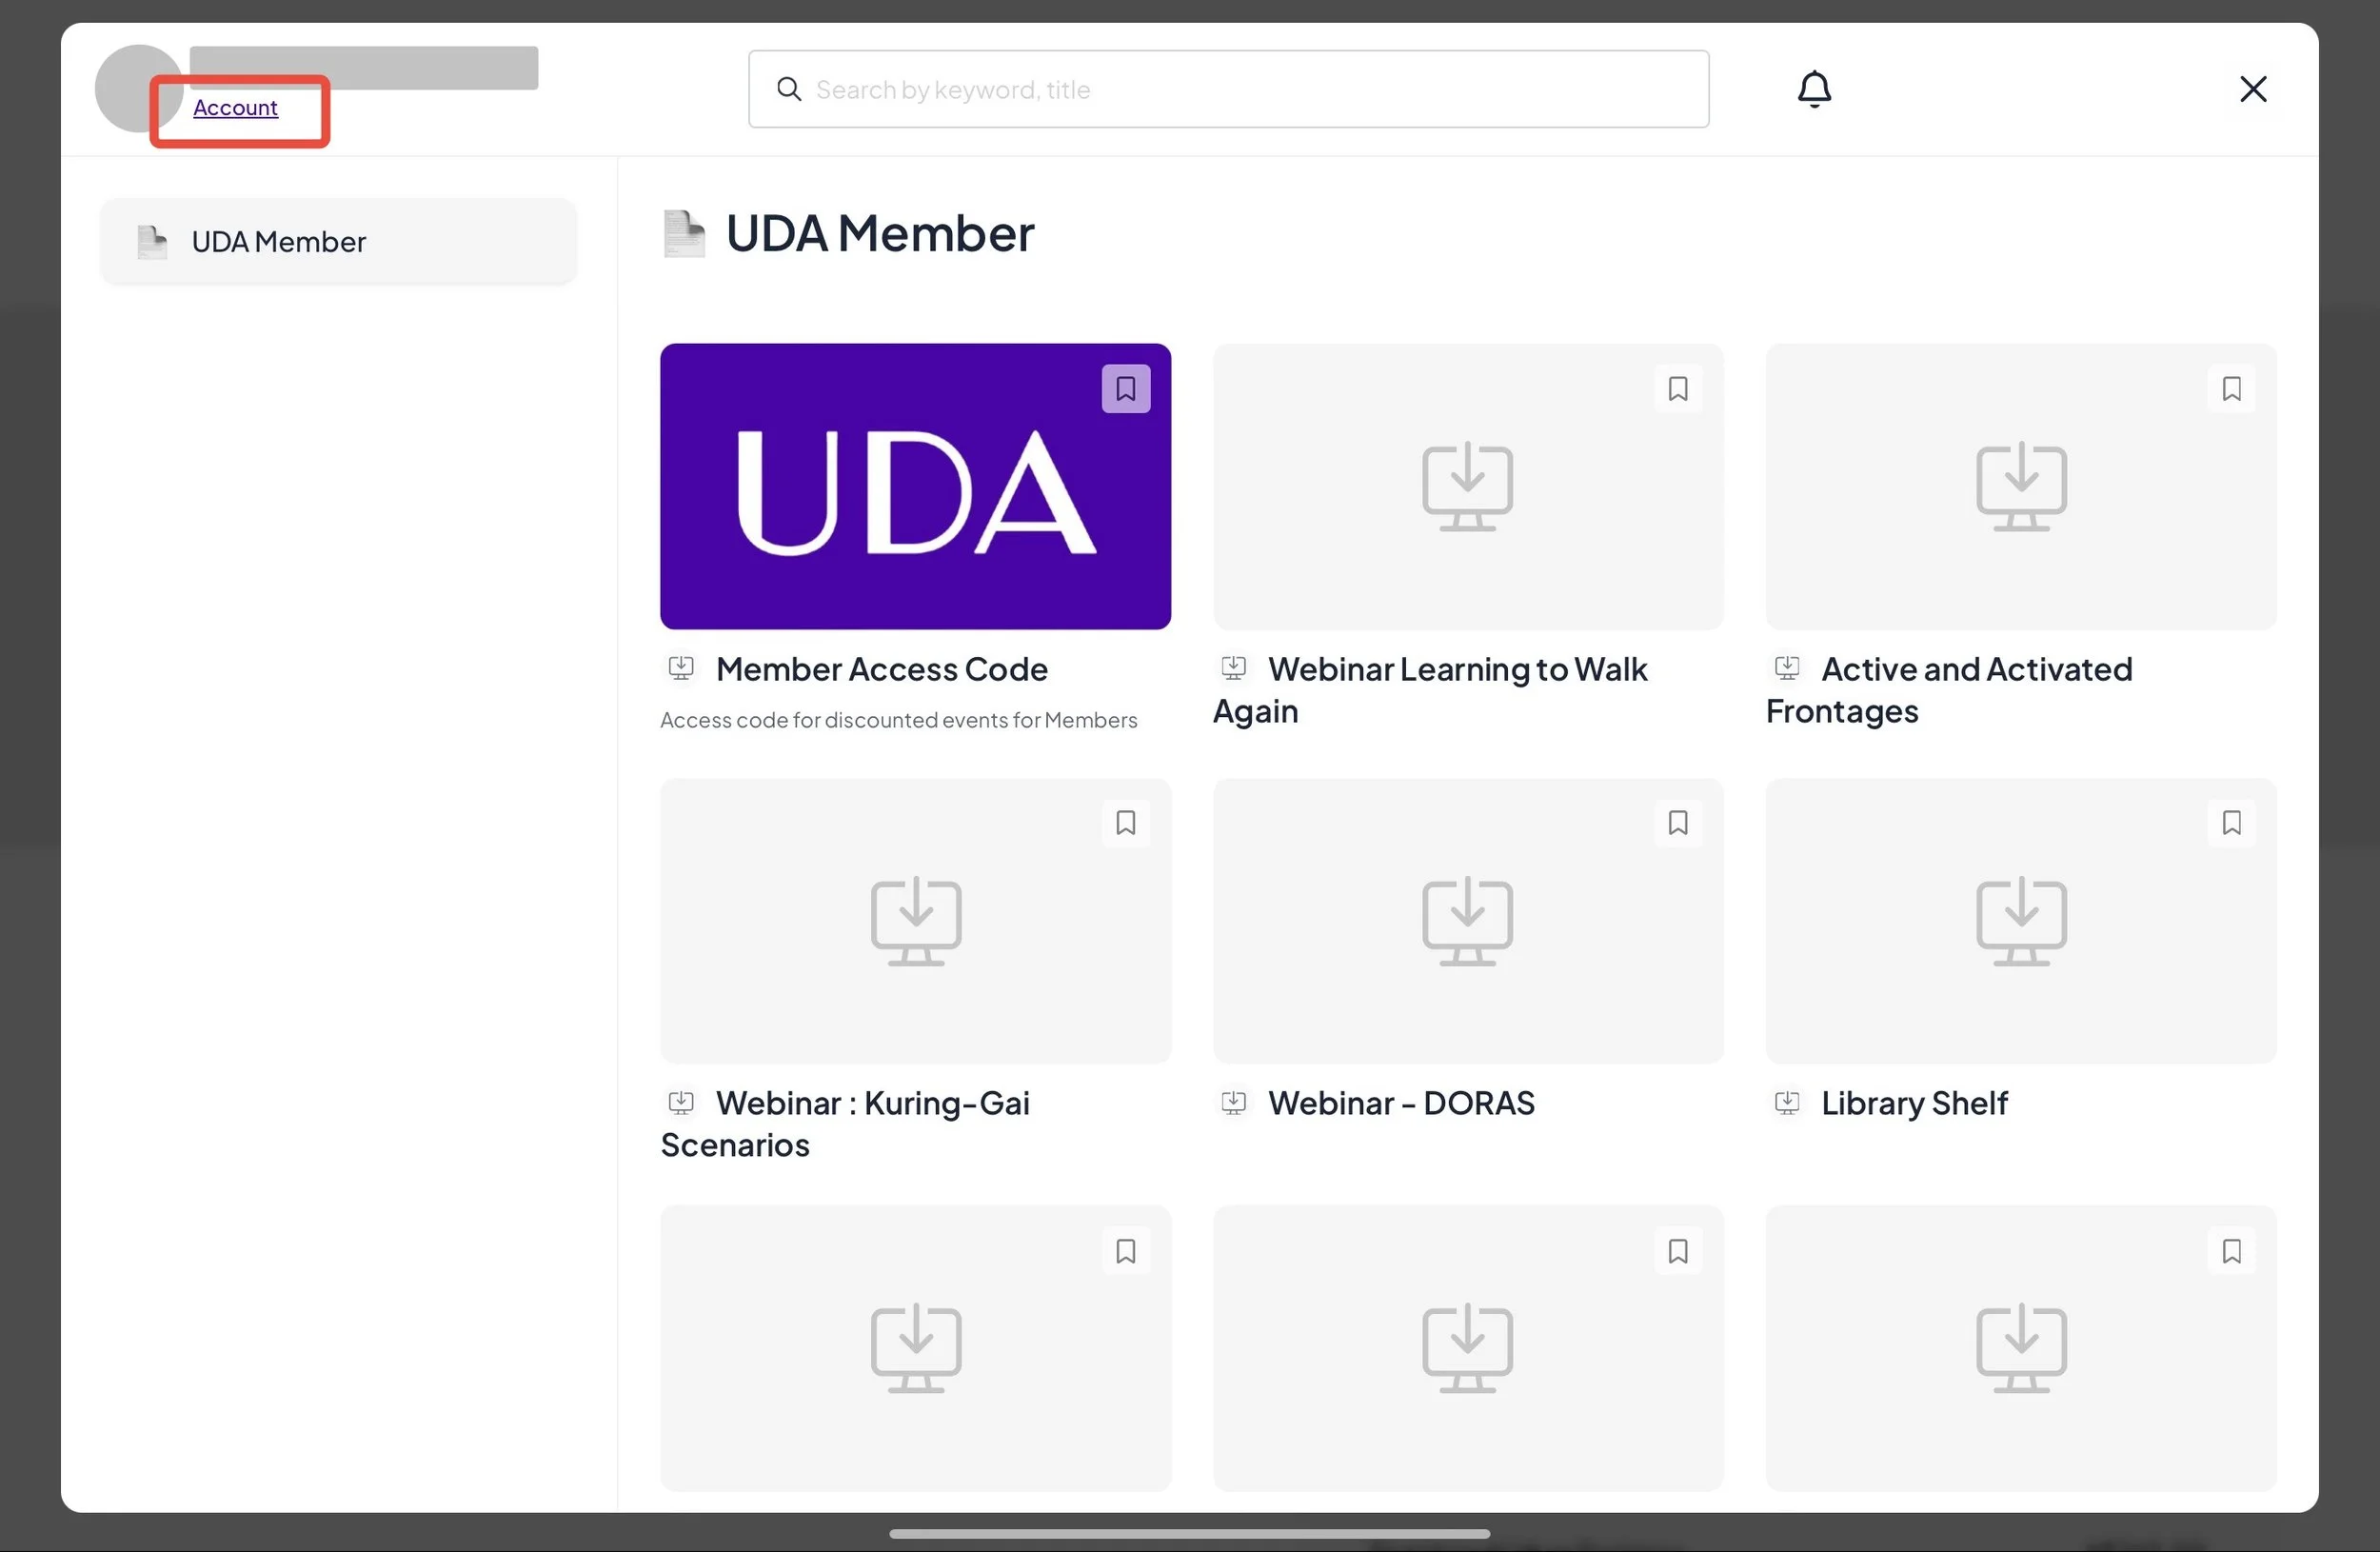Click the Webinar - DORAS download placeholder
The width and height of the screenshot is (2380, 1552).
[x=1467, y=921]
